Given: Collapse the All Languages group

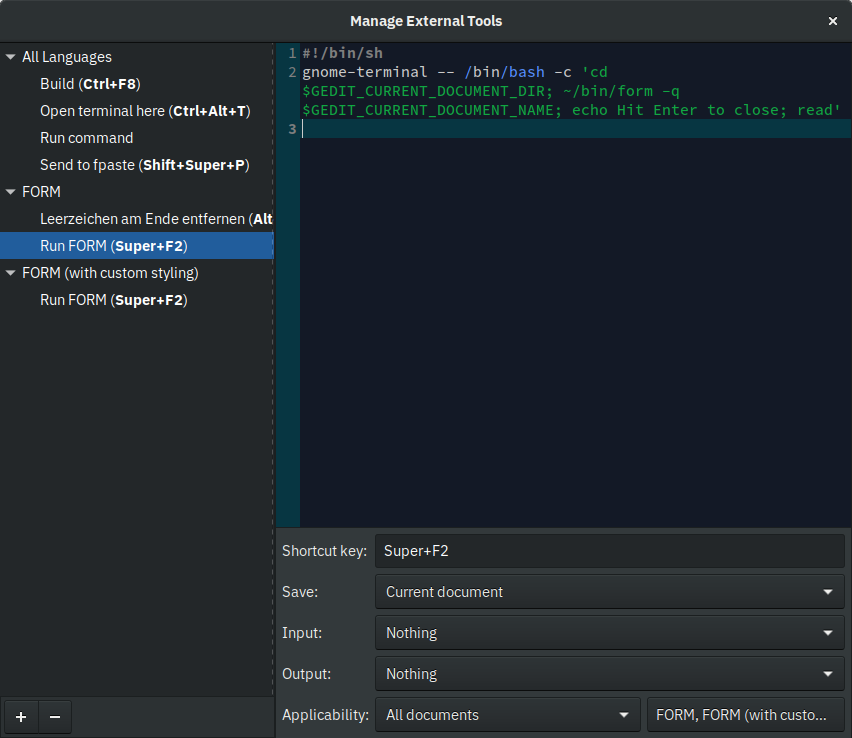Looking at the screenshot, I should click(x=10, y=57).
